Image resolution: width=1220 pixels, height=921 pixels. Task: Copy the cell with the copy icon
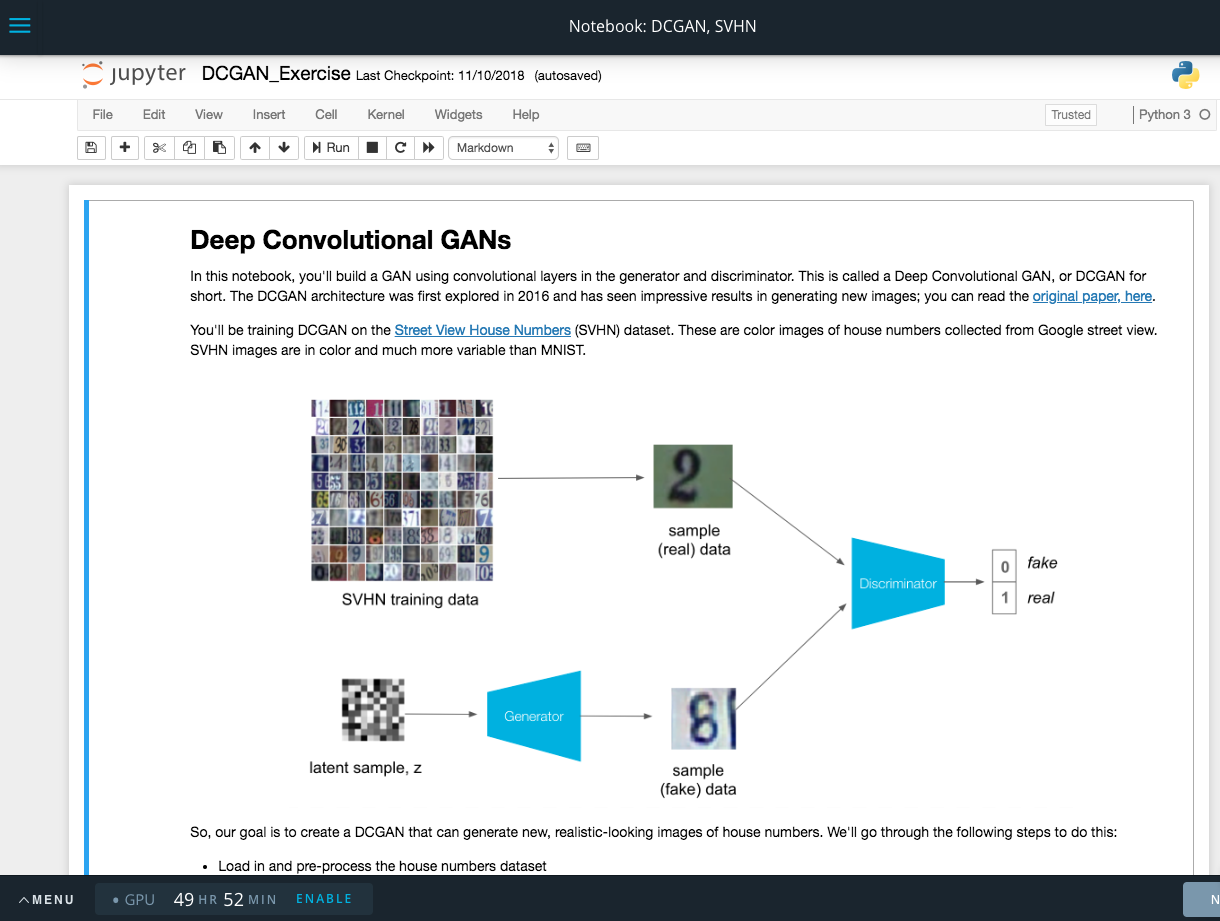tap(189, 147)
